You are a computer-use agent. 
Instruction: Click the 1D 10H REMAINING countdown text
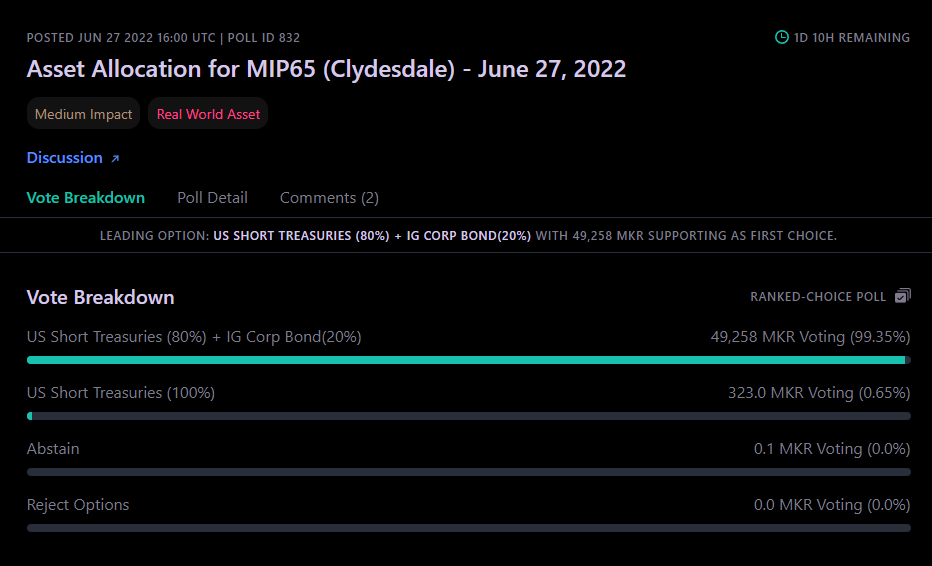[x=852, y=37]
